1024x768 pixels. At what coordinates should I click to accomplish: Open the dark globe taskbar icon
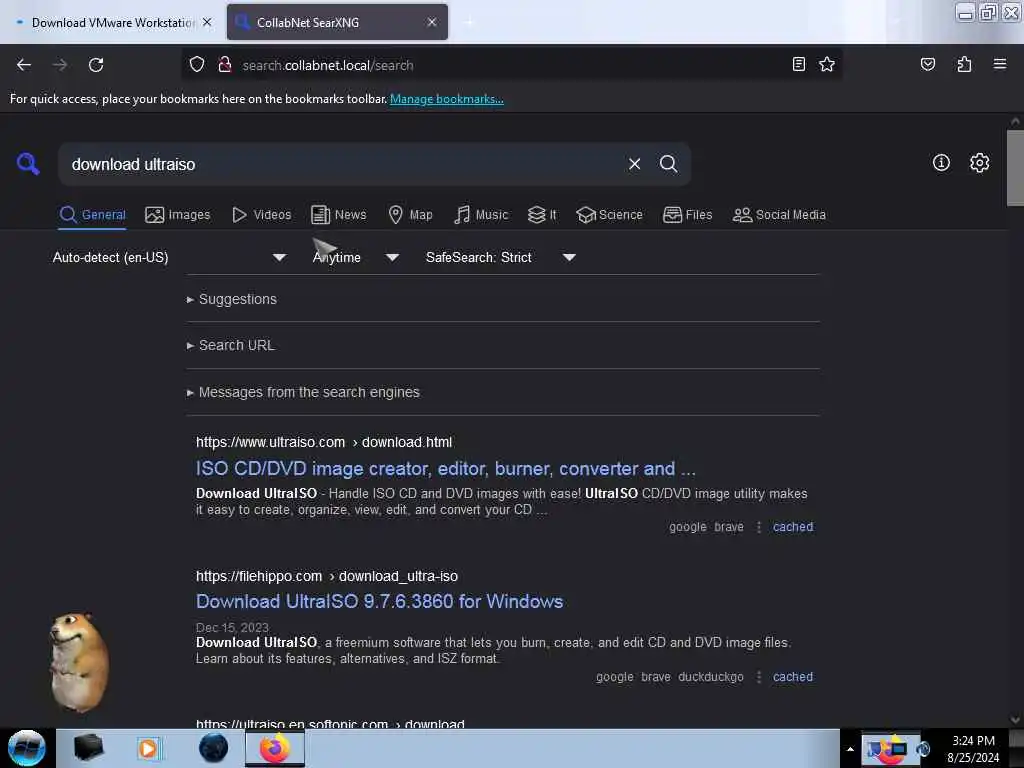[214, 748]
